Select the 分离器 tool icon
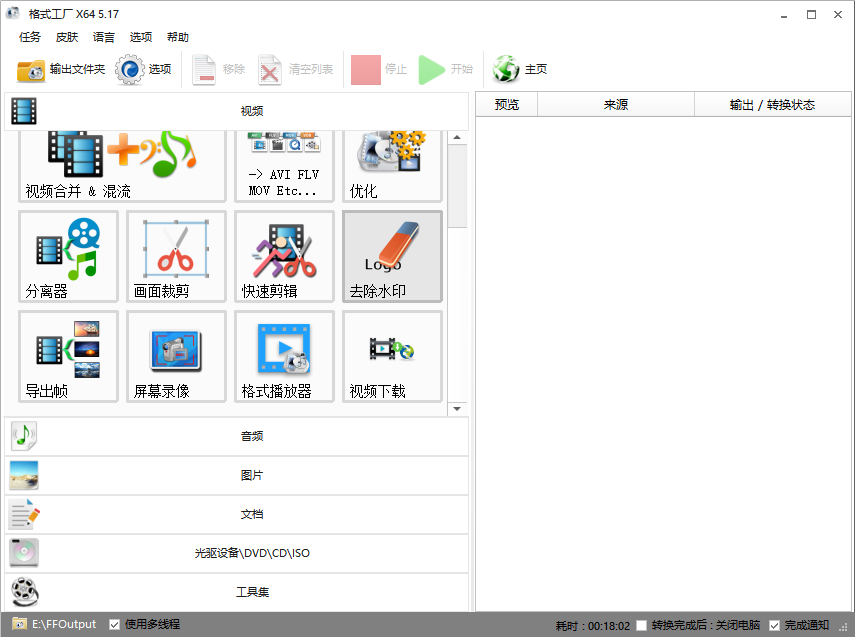 point(68,256)
